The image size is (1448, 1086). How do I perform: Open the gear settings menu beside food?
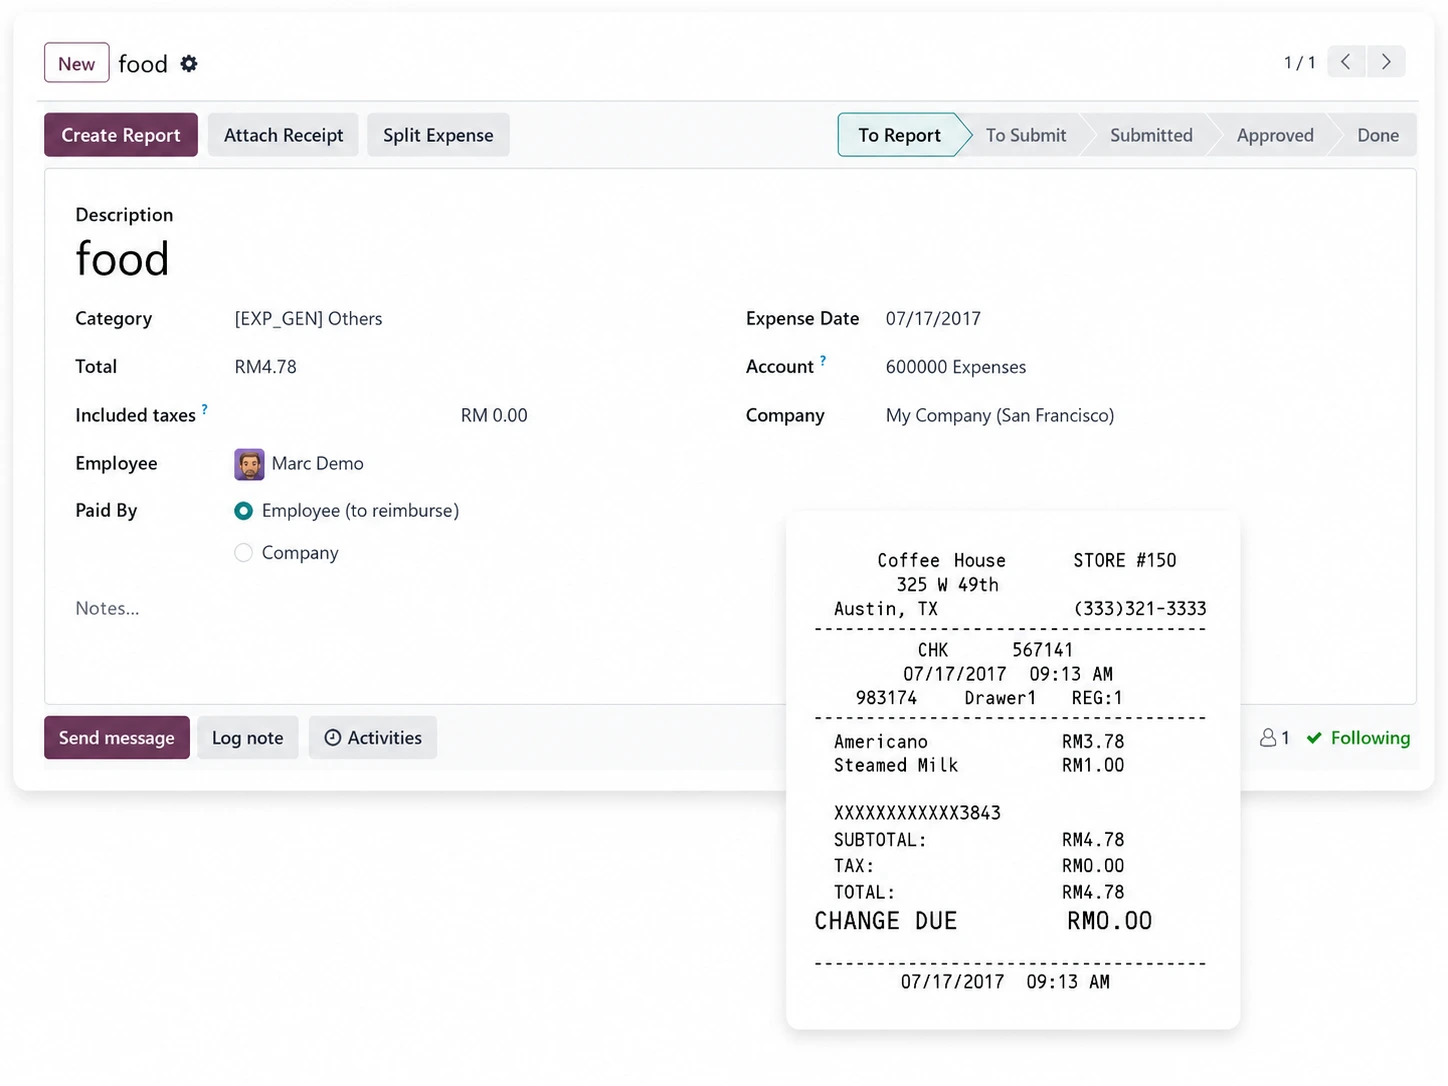tap(189, 64)
